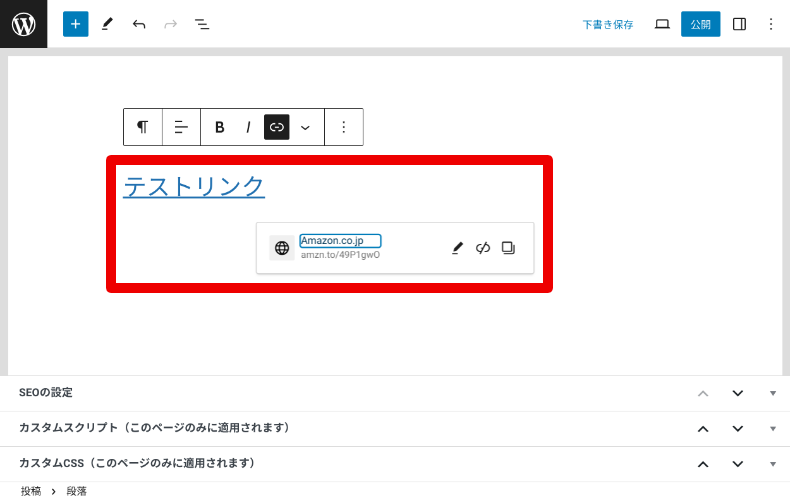
Task: Collapse the SEOの設定 panel triangle
Action: coord(773,393)
